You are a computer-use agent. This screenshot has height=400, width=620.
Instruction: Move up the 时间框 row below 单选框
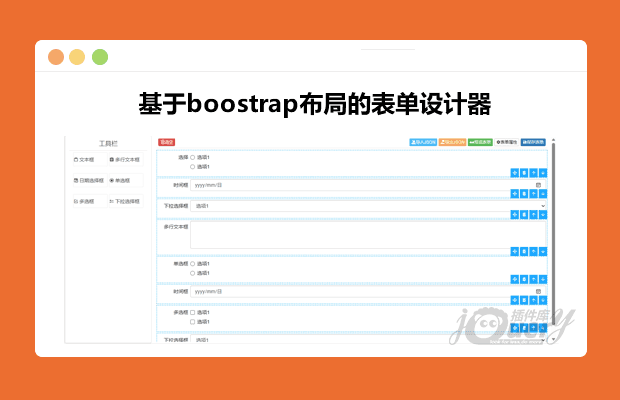[533, 300]
